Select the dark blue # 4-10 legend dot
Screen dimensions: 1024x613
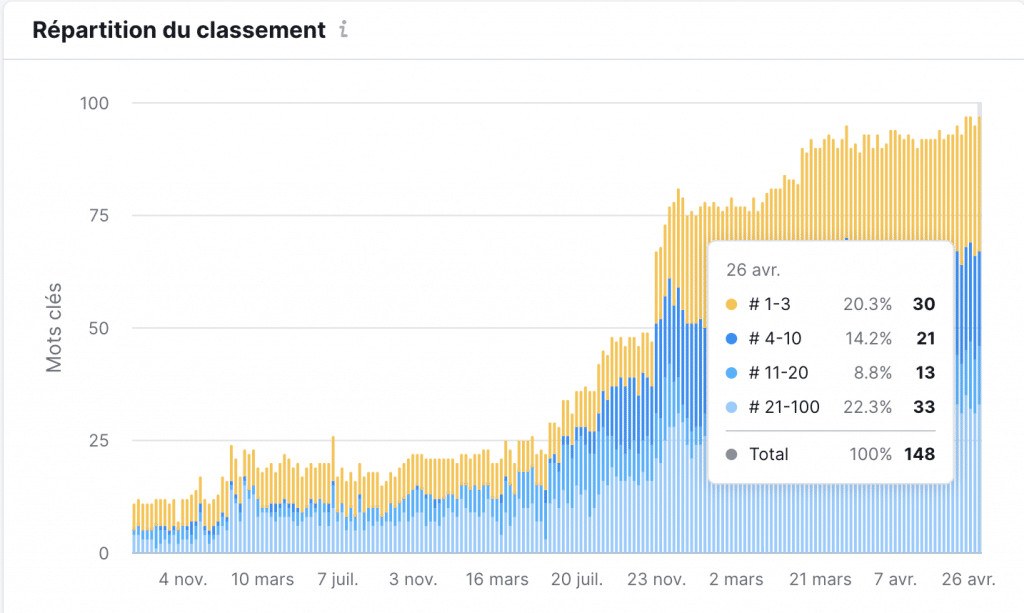coord(729,338)
